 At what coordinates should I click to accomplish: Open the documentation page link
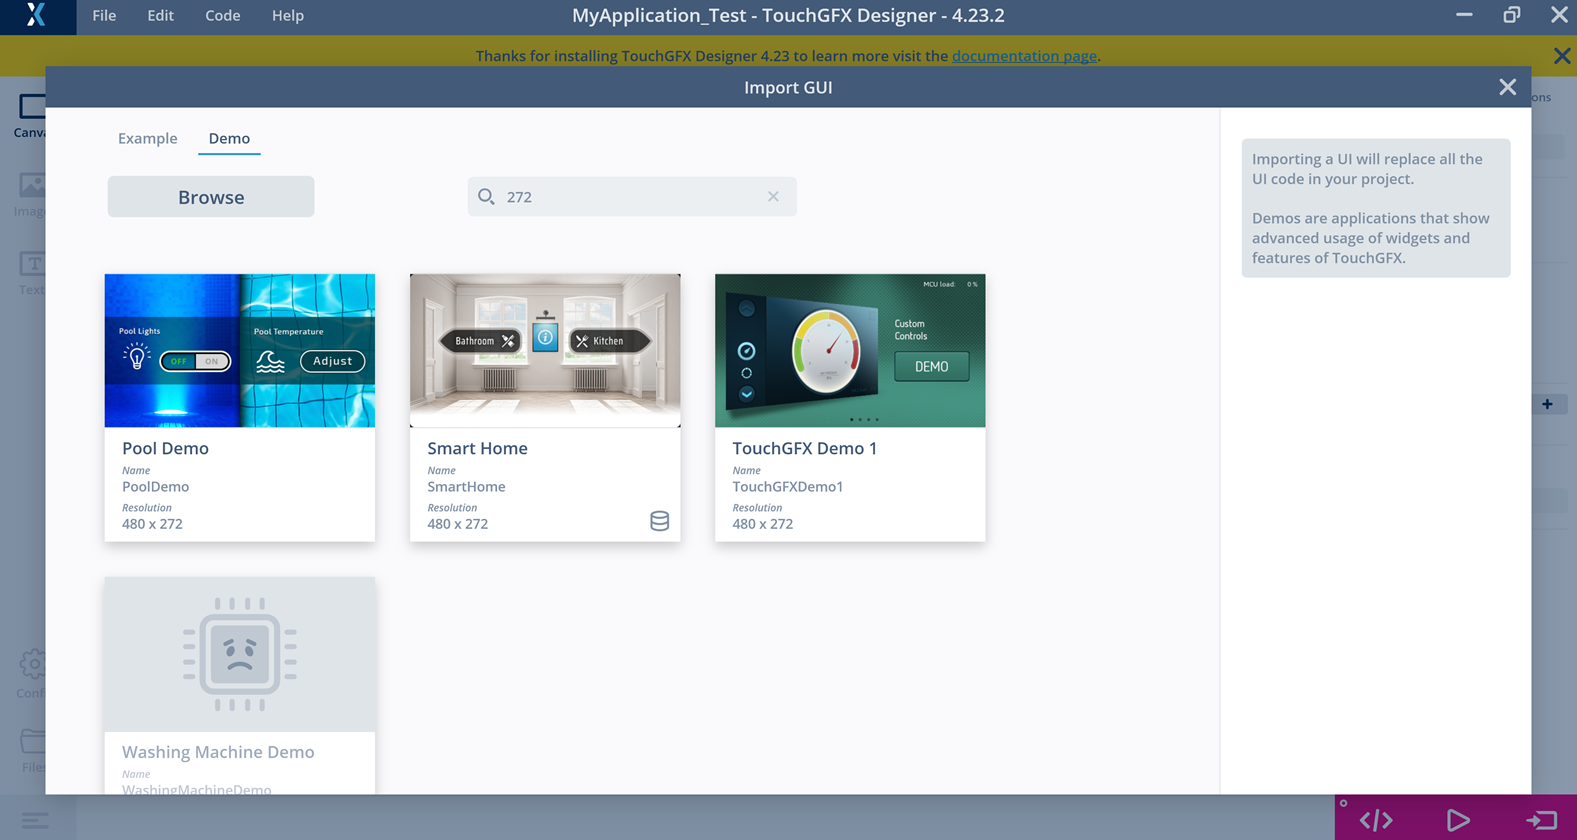point(1024,56)
